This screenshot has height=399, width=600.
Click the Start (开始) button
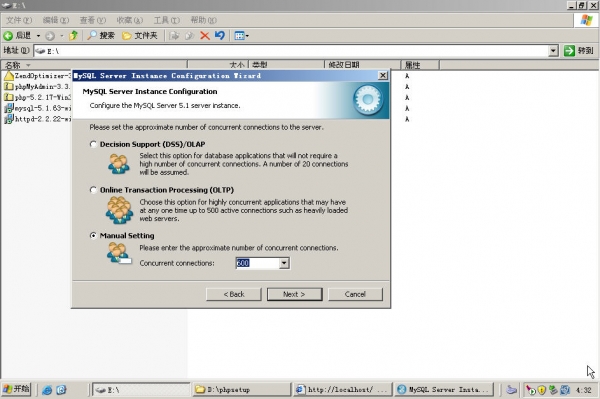coord(16,389)
